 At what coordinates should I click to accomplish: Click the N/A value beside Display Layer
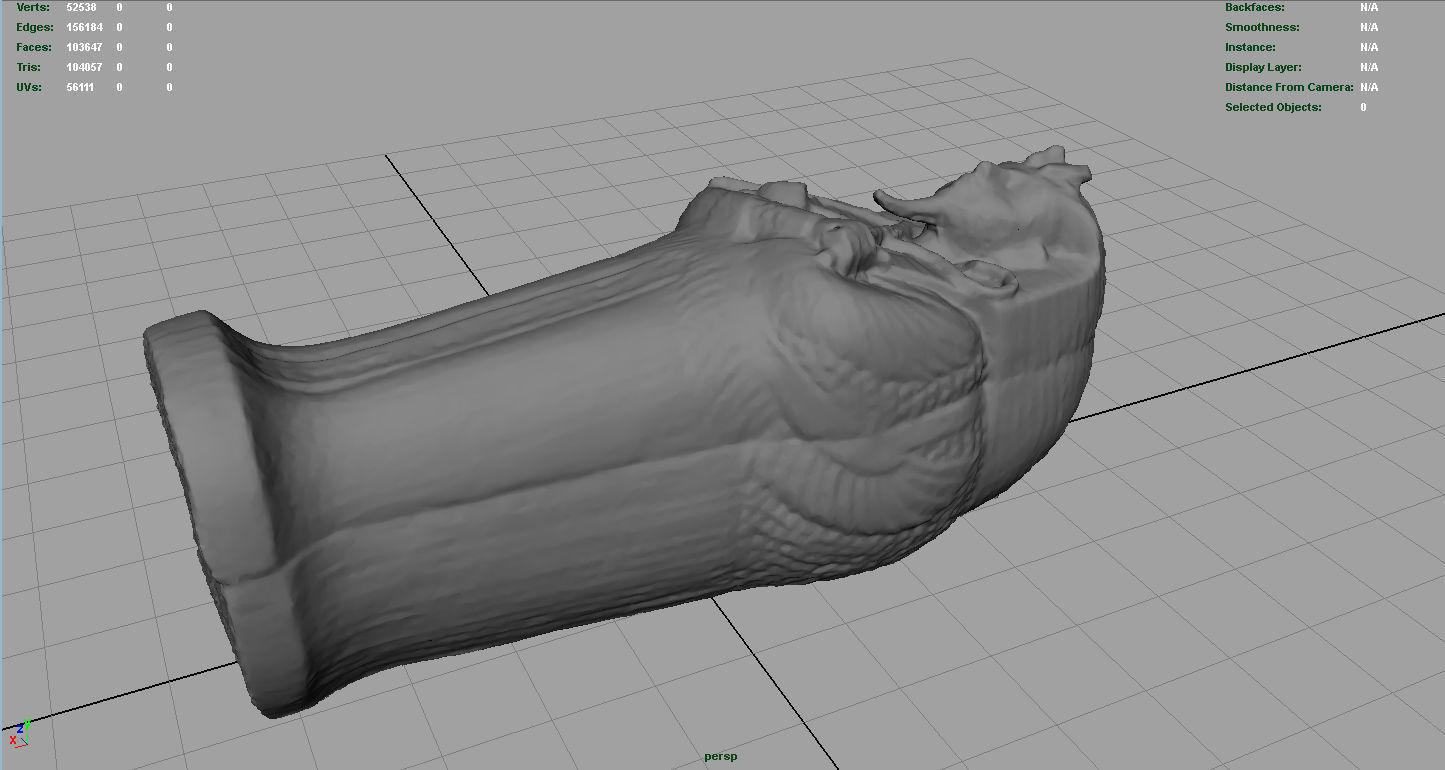point(1369,67)
